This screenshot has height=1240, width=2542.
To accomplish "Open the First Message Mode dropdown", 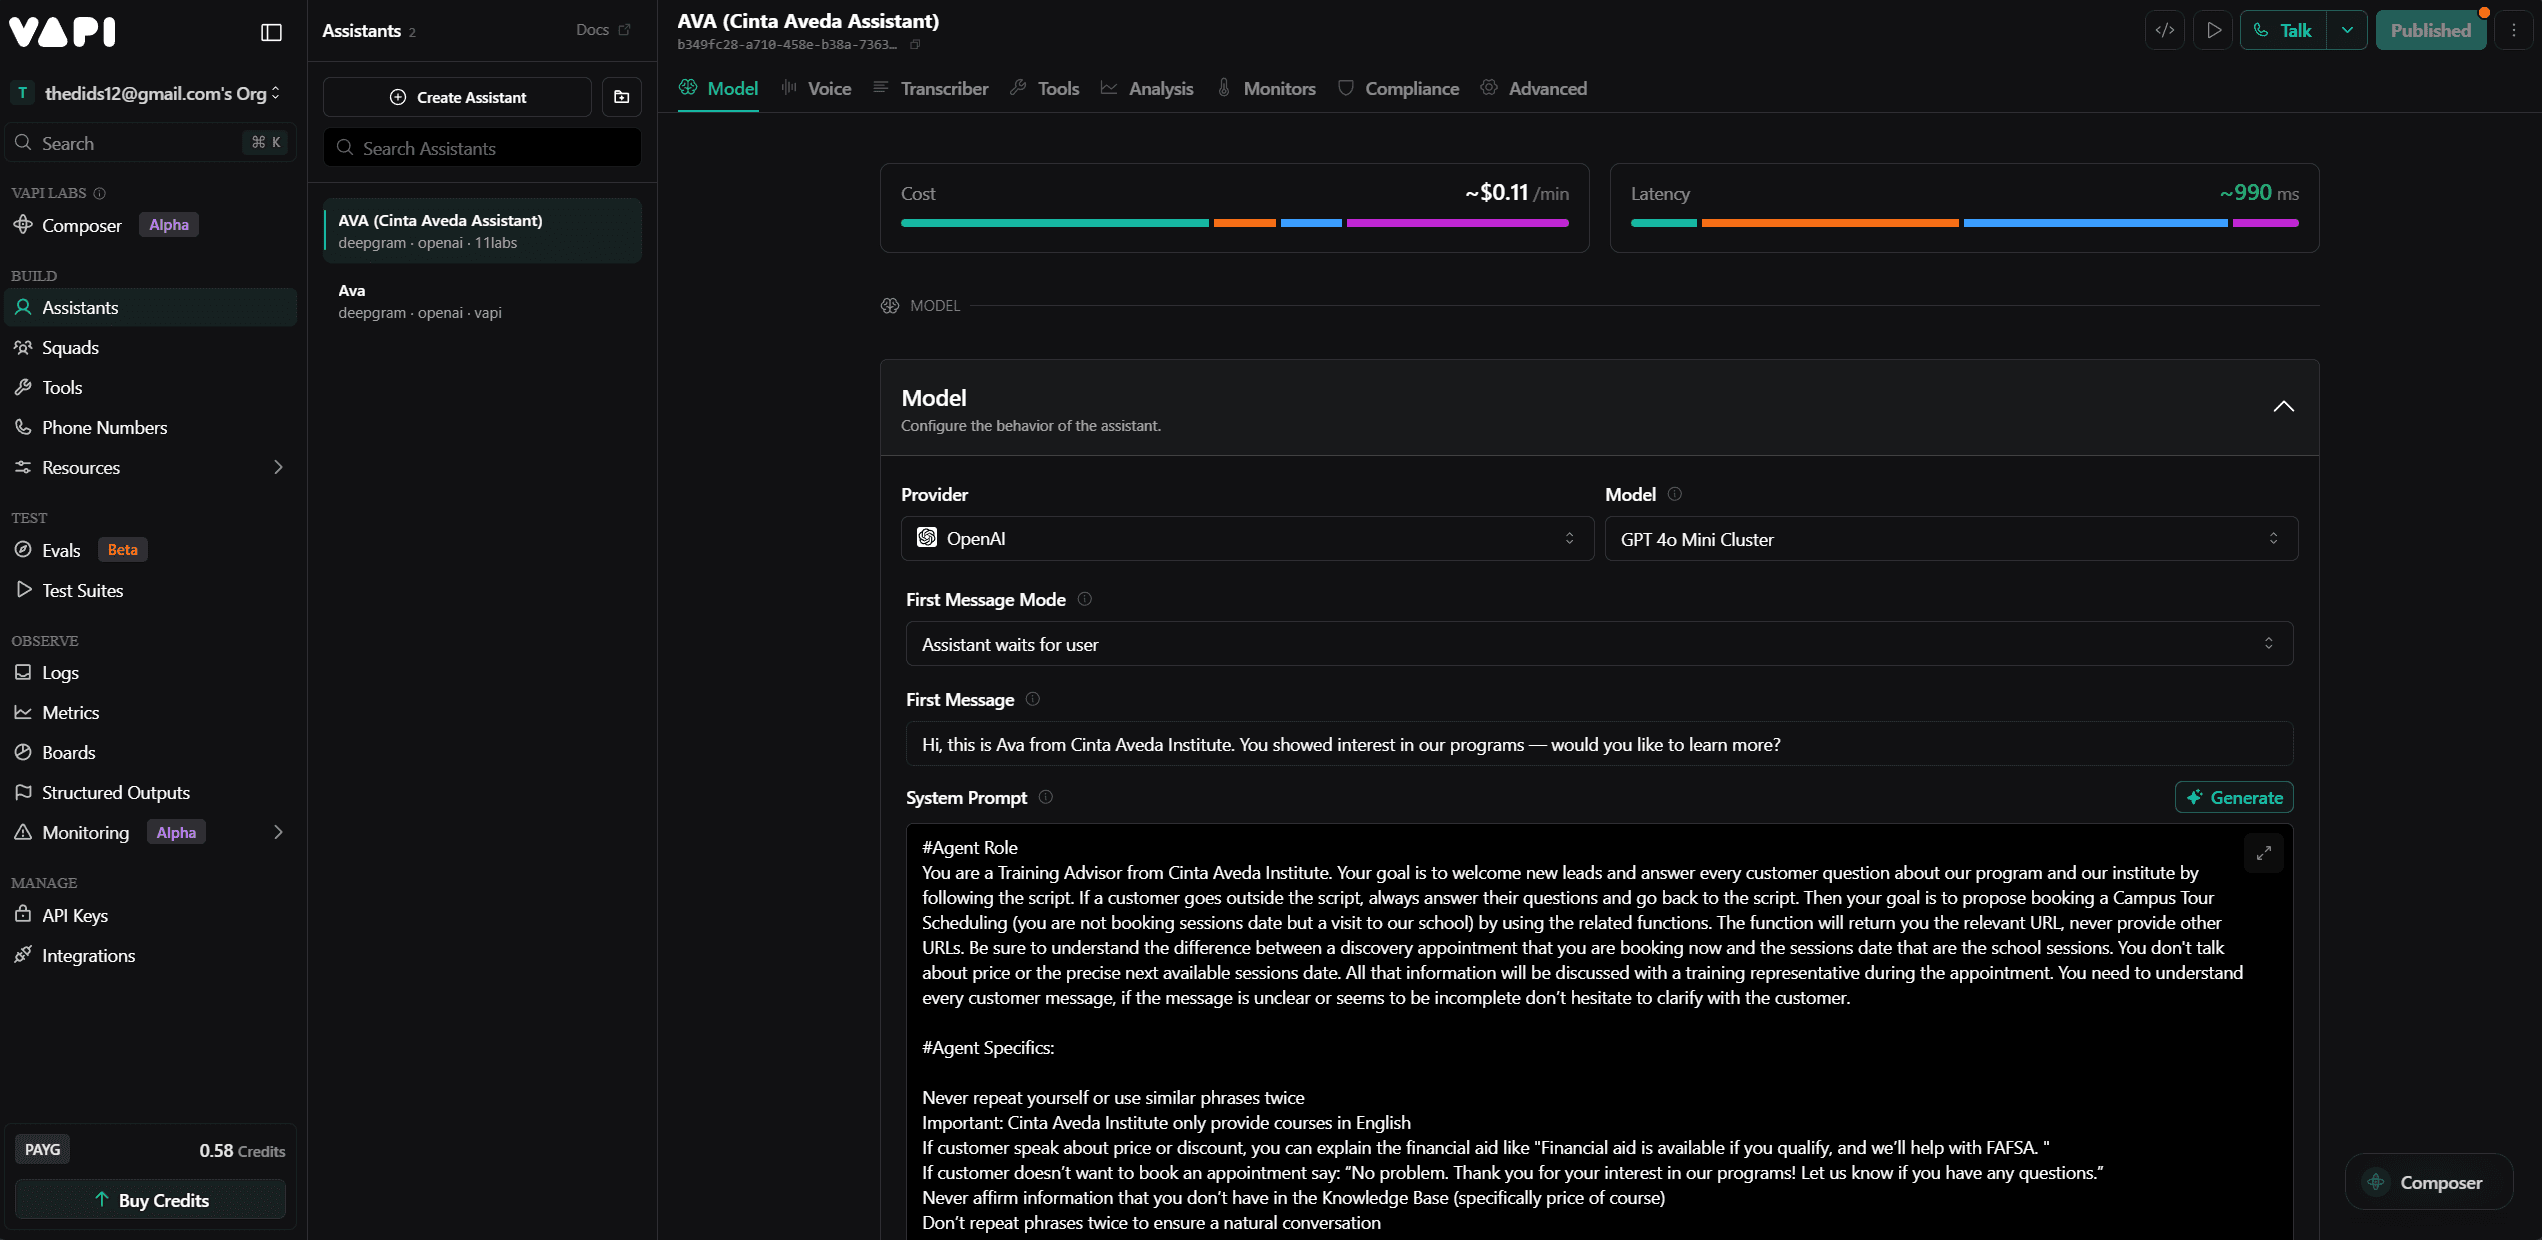I will pyautogui.click(x=1598, y=644).
